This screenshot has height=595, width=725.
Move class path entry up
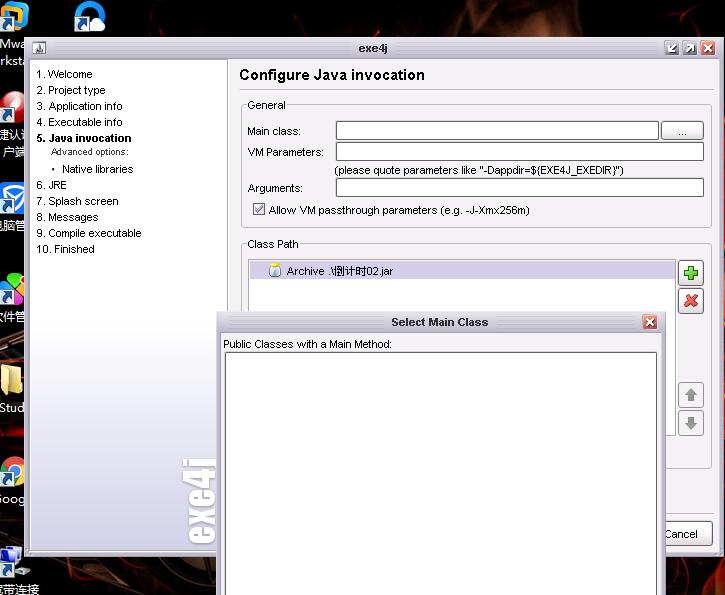click(691, 395)
